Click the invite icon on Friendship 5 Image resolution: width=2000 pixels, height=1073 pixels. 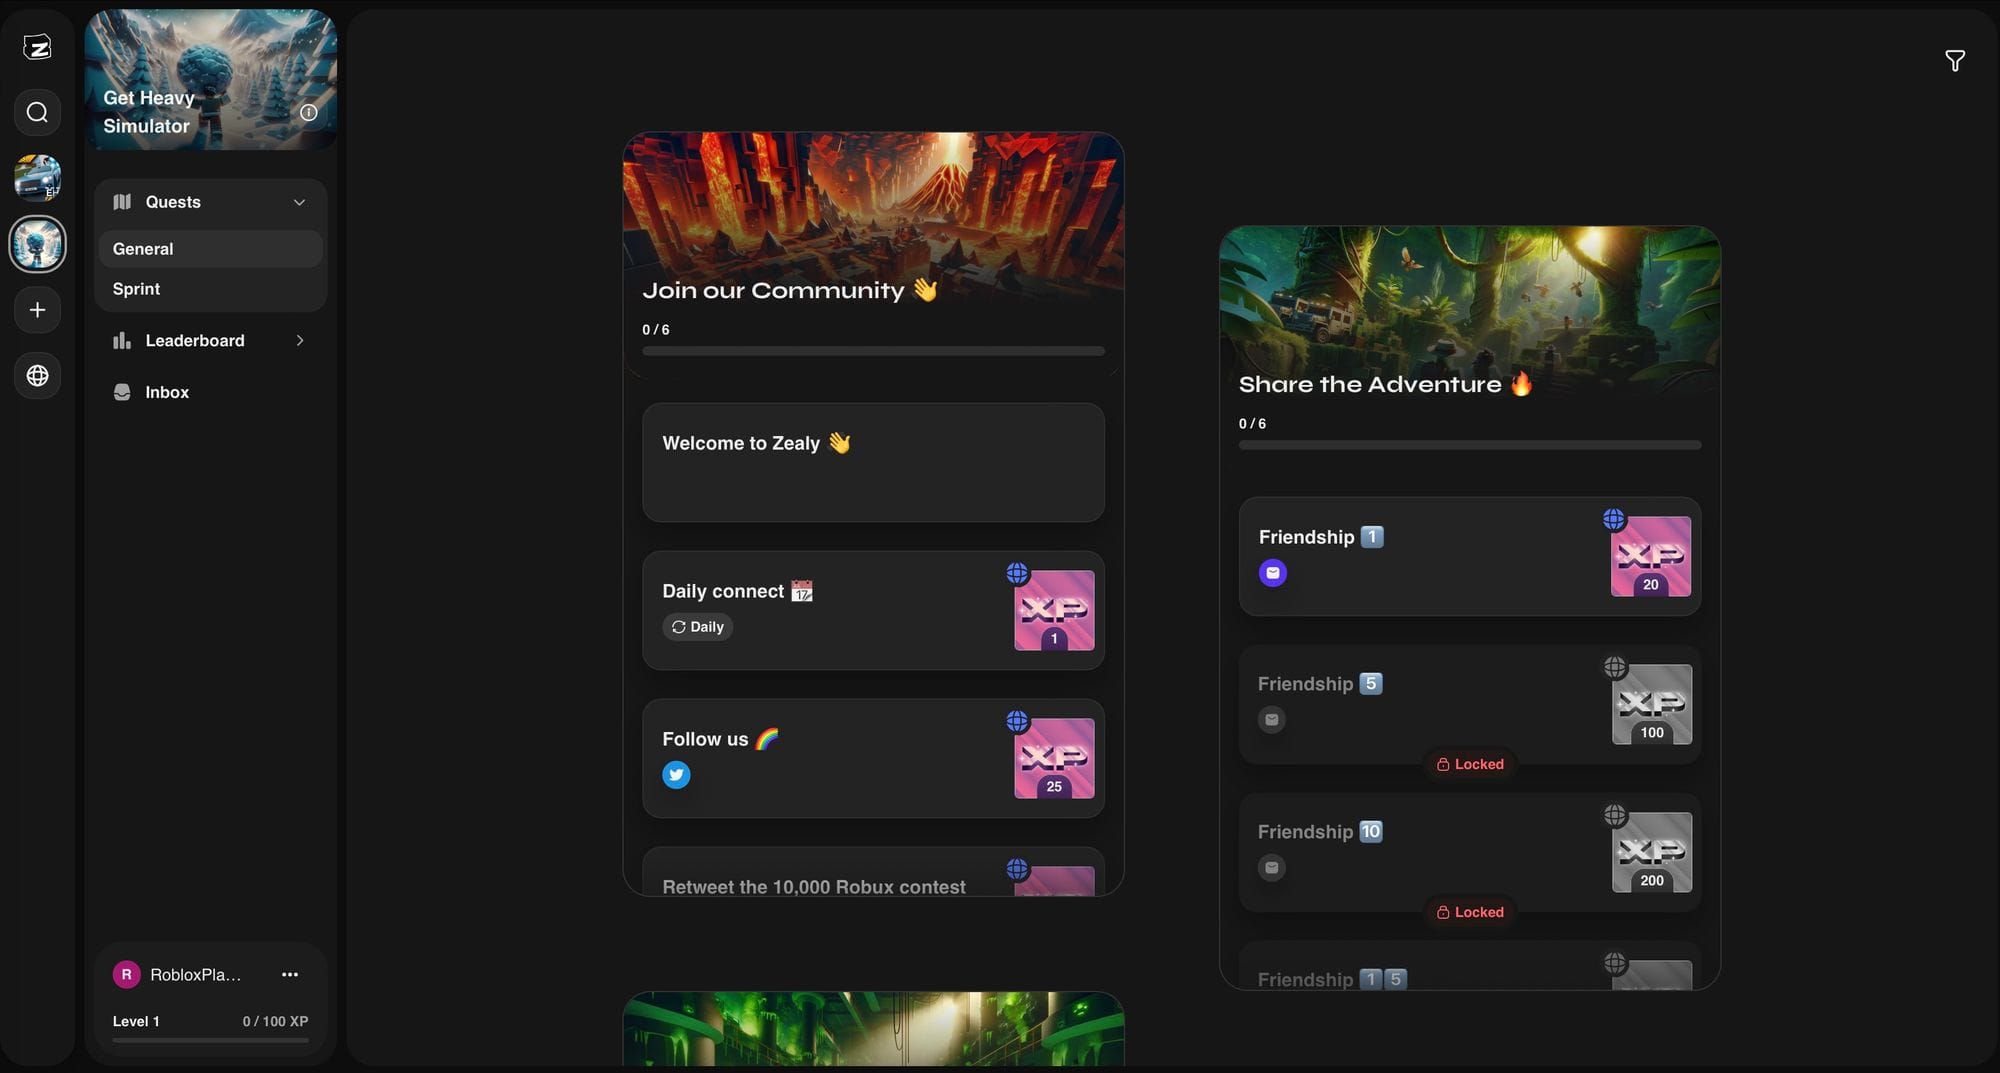coord(1272,720)
